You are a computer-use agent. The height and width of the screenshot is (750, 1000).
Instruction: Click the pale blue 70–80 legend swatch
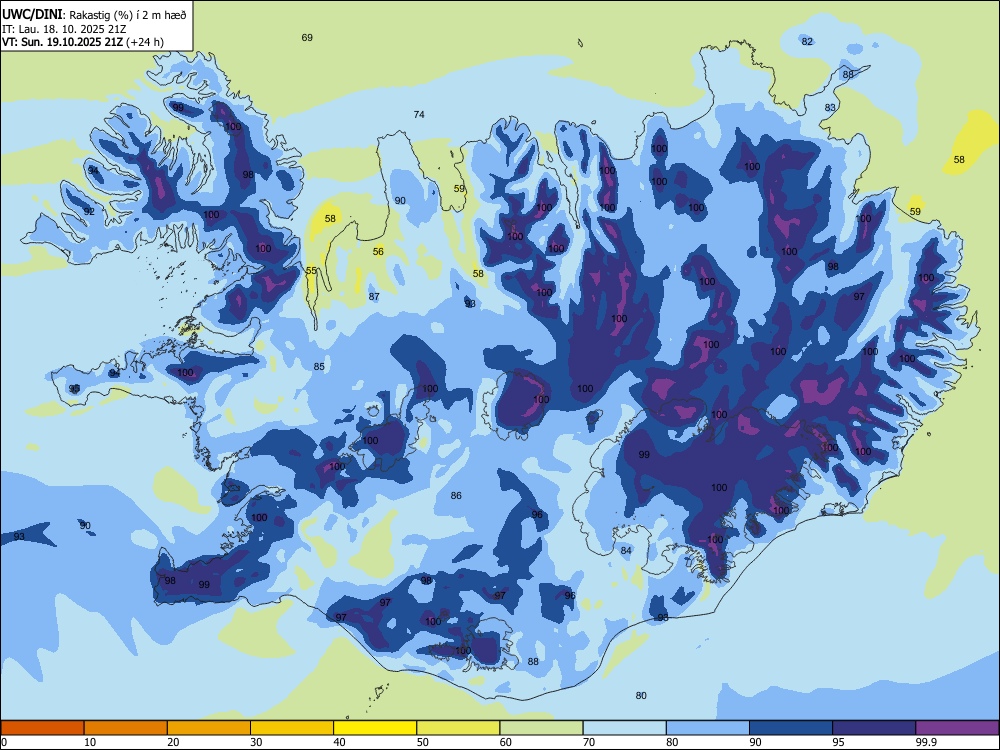point(625,728)
